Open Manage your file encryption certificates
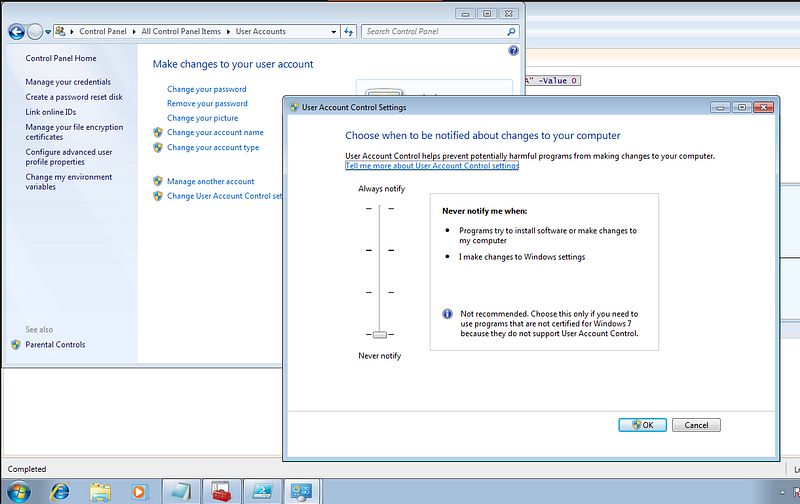The image size is (800, 504). pyautogui.click(x=74, y=132)
